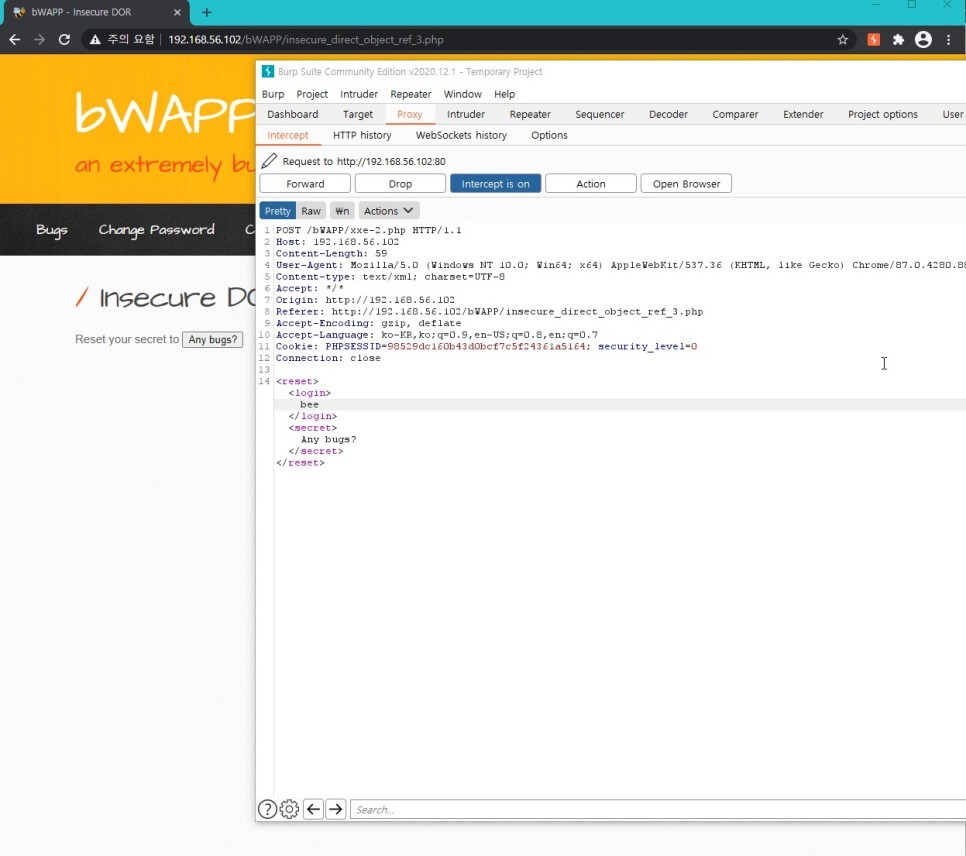Click the security_level=0 cookie text
Viewport: 966px width, 856px height.
(x=647, y=346)
